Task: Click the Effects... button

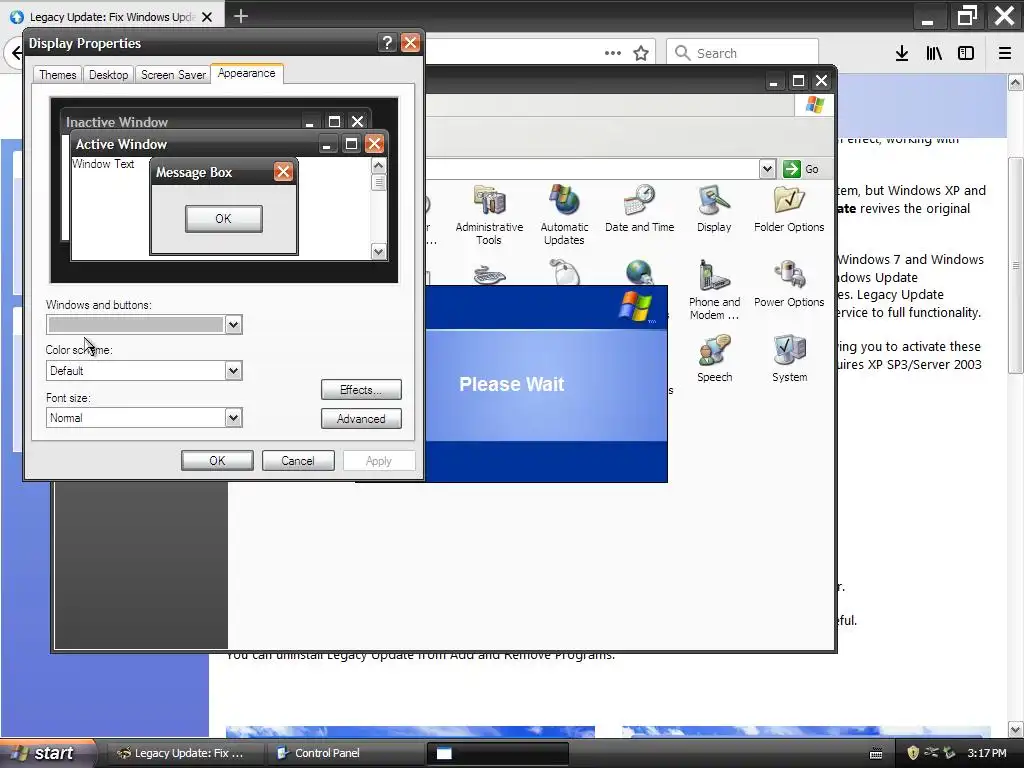Action: (x=361, y=390)
